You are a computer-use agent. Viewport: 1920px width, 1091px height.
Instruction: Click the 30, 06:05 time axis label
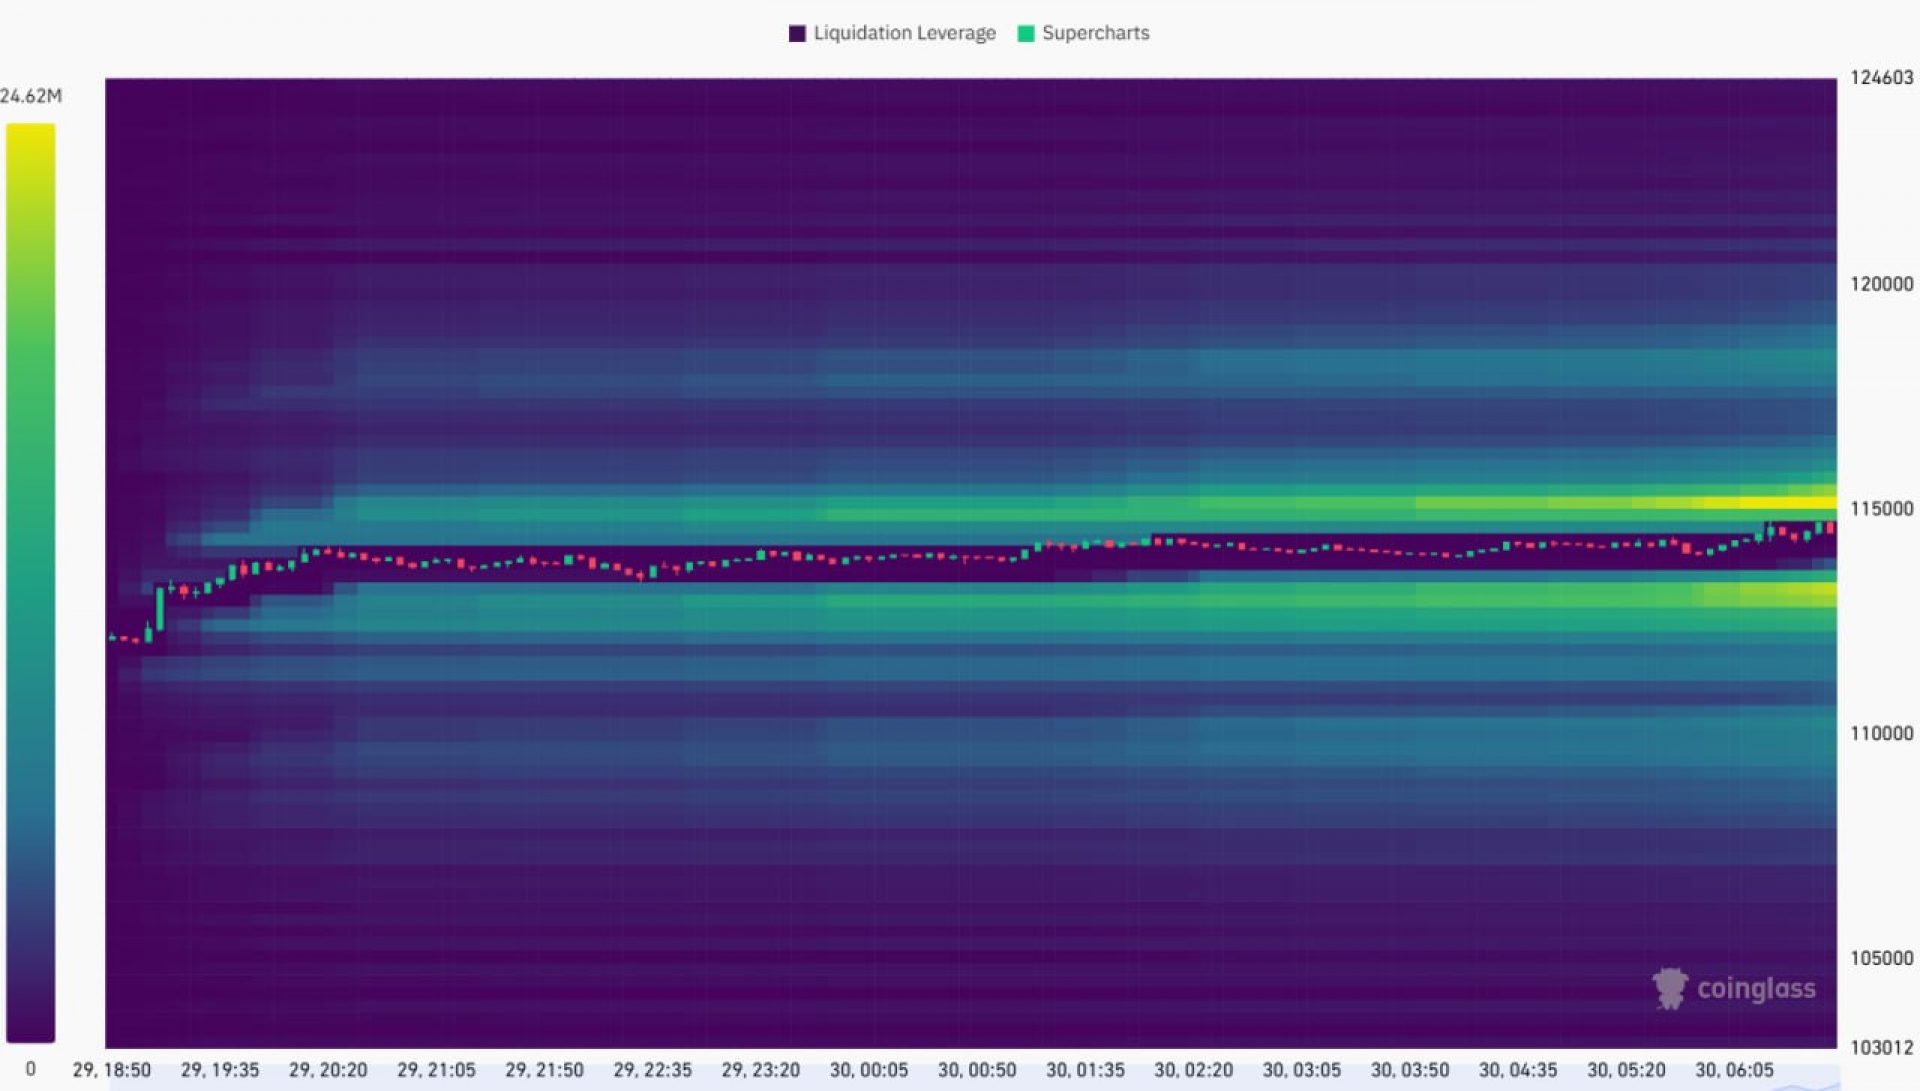click(1734, 1070)
